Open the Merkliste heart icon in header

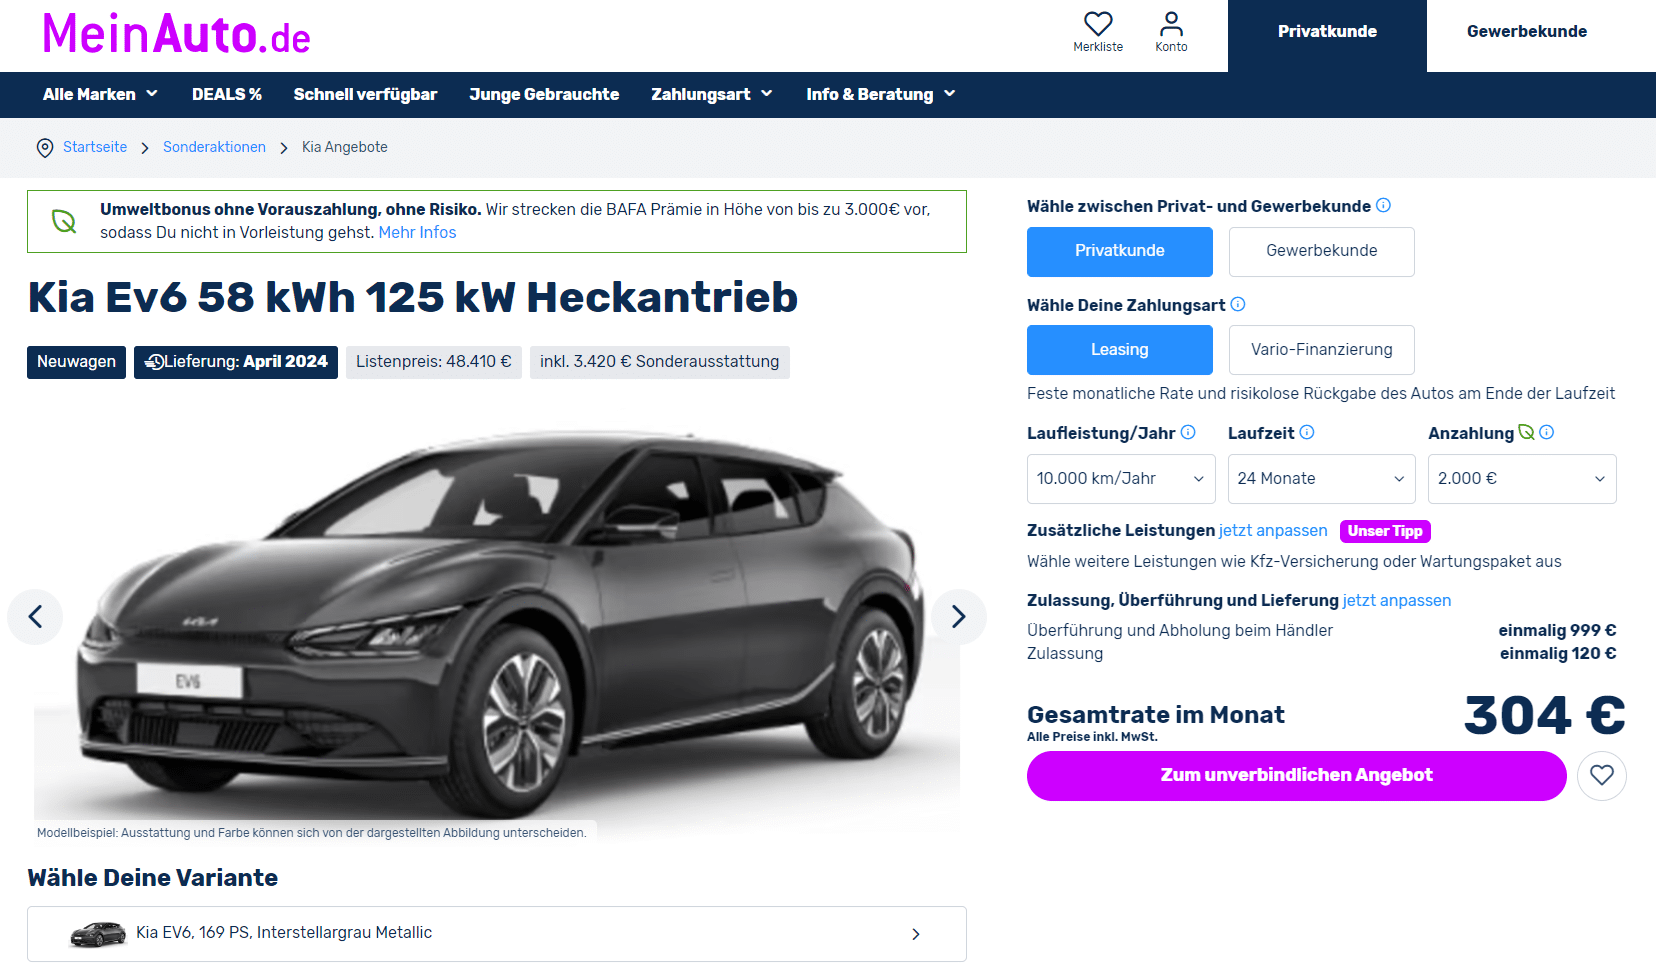click(x=1098, y=24)
